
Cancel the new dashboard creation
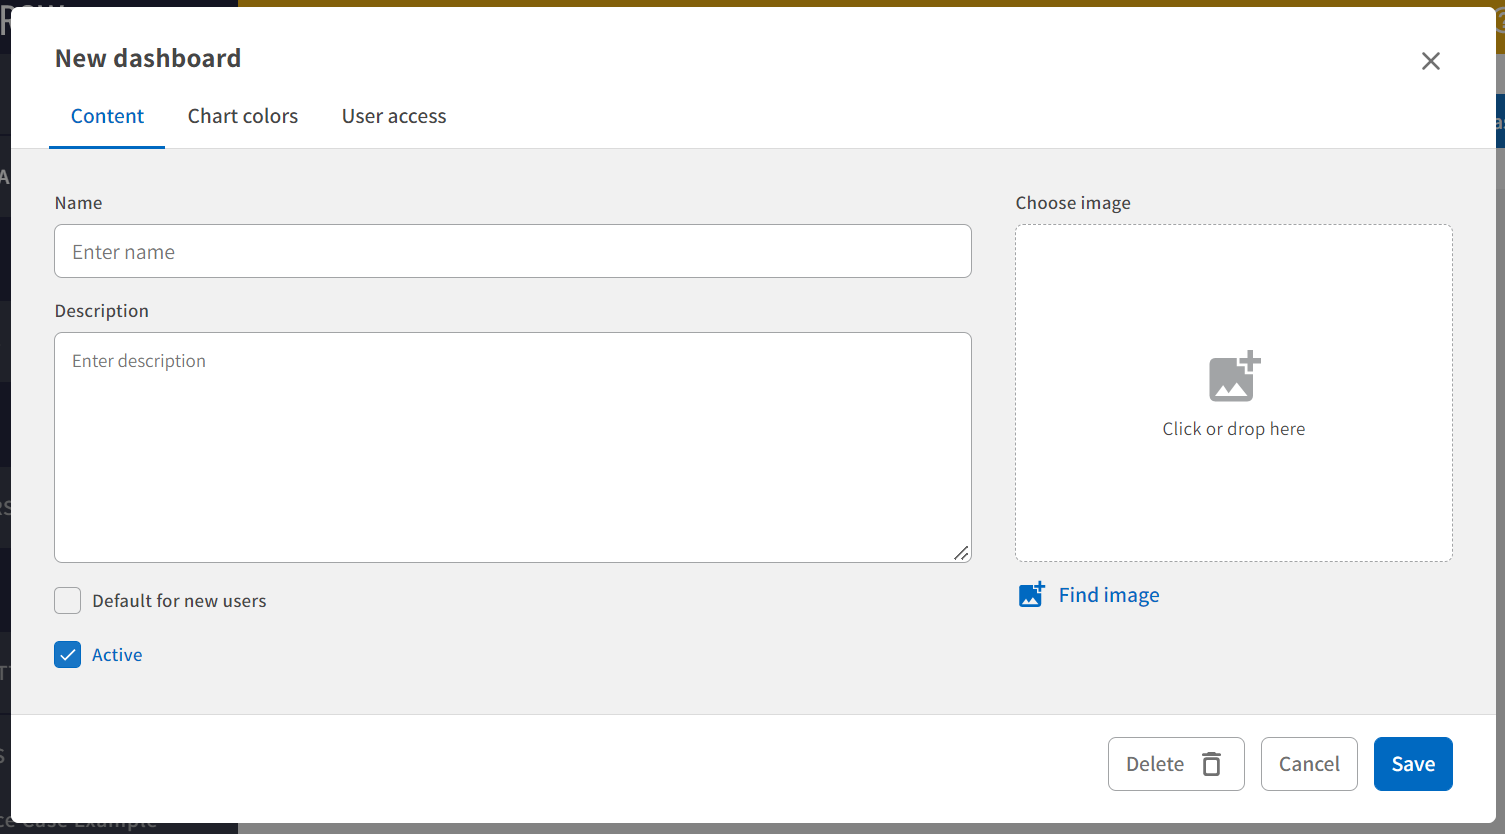tap(1308, 764)
